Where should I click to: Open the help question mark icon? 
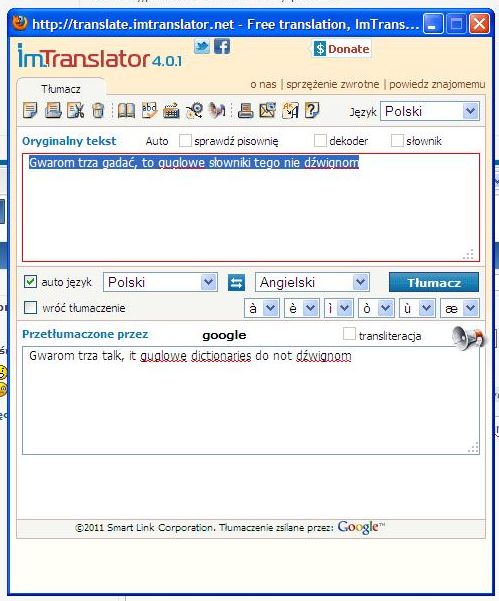tap(312, 111)
